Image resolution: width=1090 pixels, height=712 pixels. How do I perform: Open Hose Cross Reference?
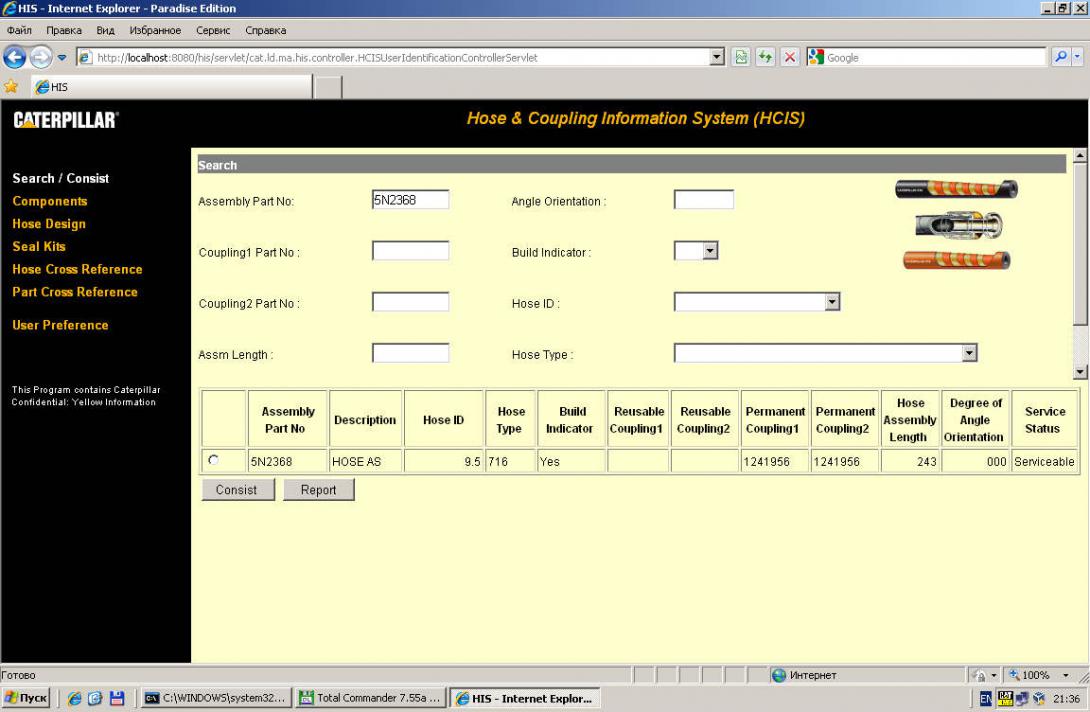pyautogui.click(x=77, y=270)
